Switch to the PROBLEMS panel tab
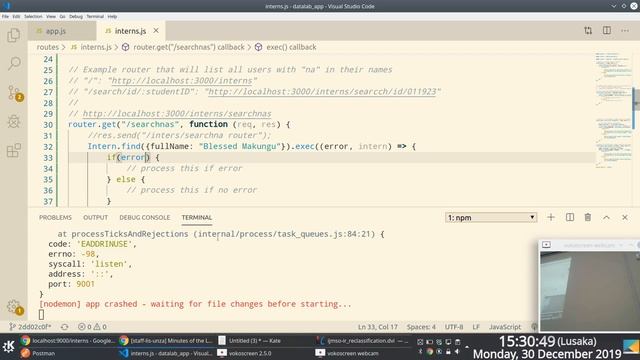The height and width of the screenshot is (360, 640). click(x=55, y=218)
